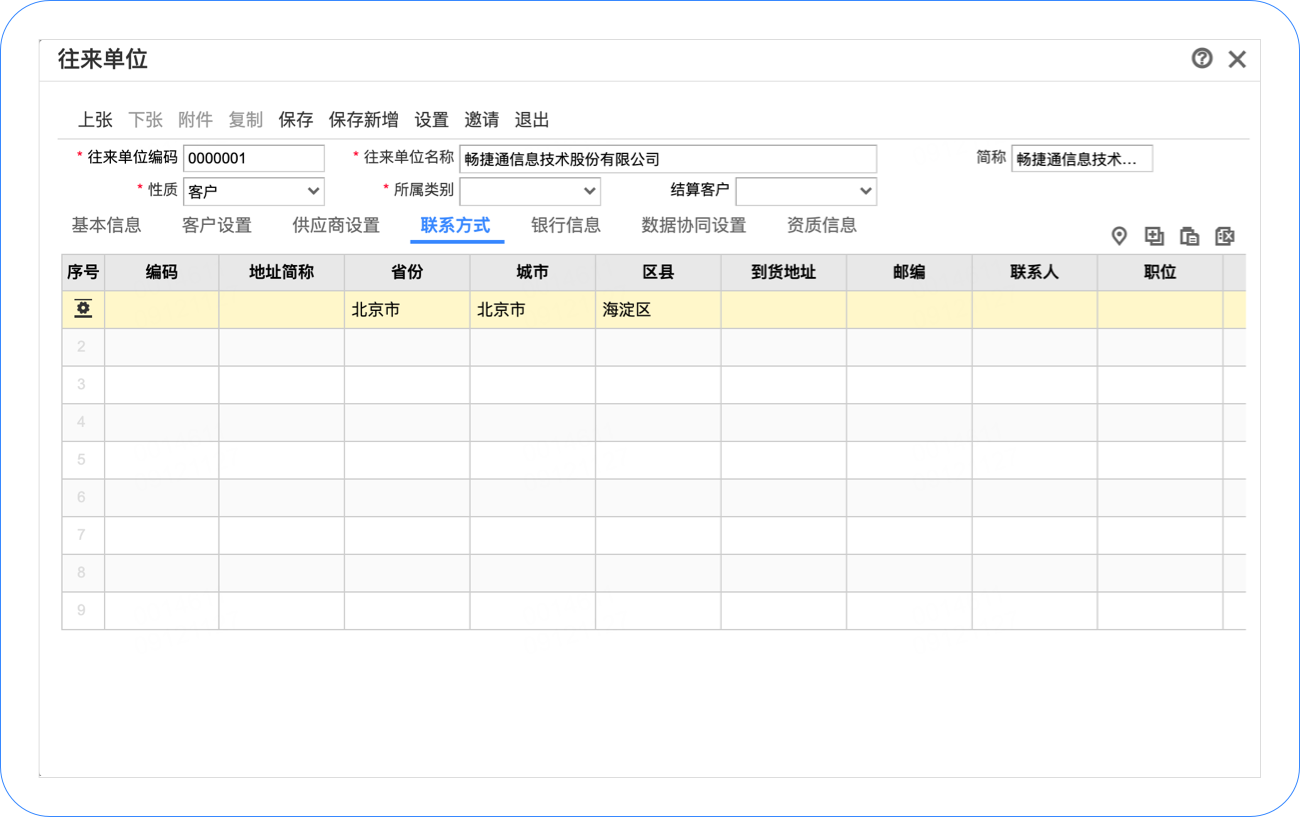Switch to the 基本信息 tab
Viewport: 1300px width, 817px height.
coord(106,225)
